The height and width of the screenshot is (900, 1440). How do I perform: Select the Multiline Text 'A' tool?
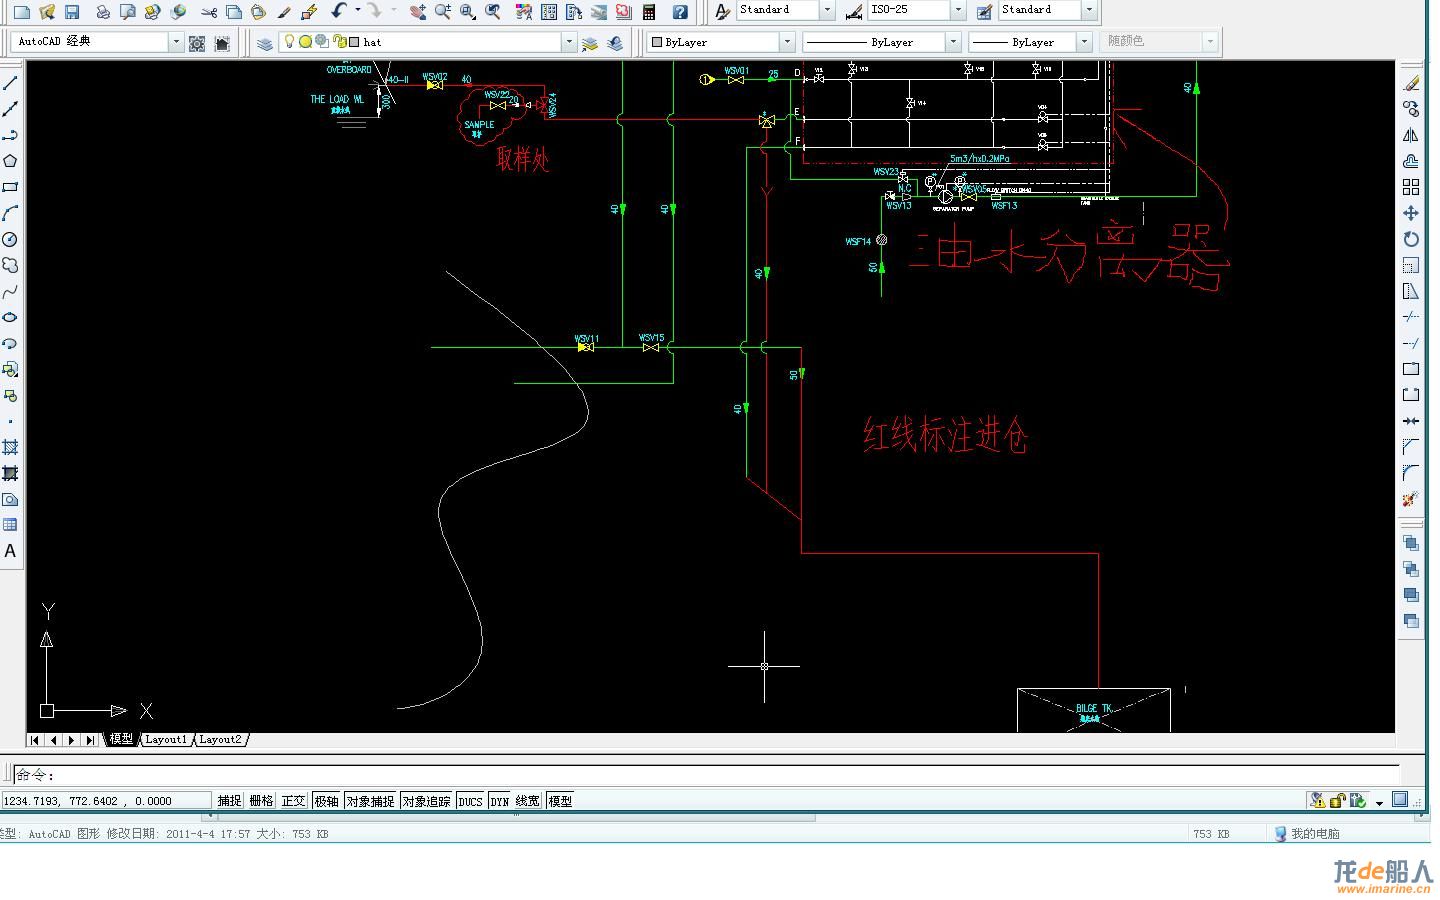10,551
